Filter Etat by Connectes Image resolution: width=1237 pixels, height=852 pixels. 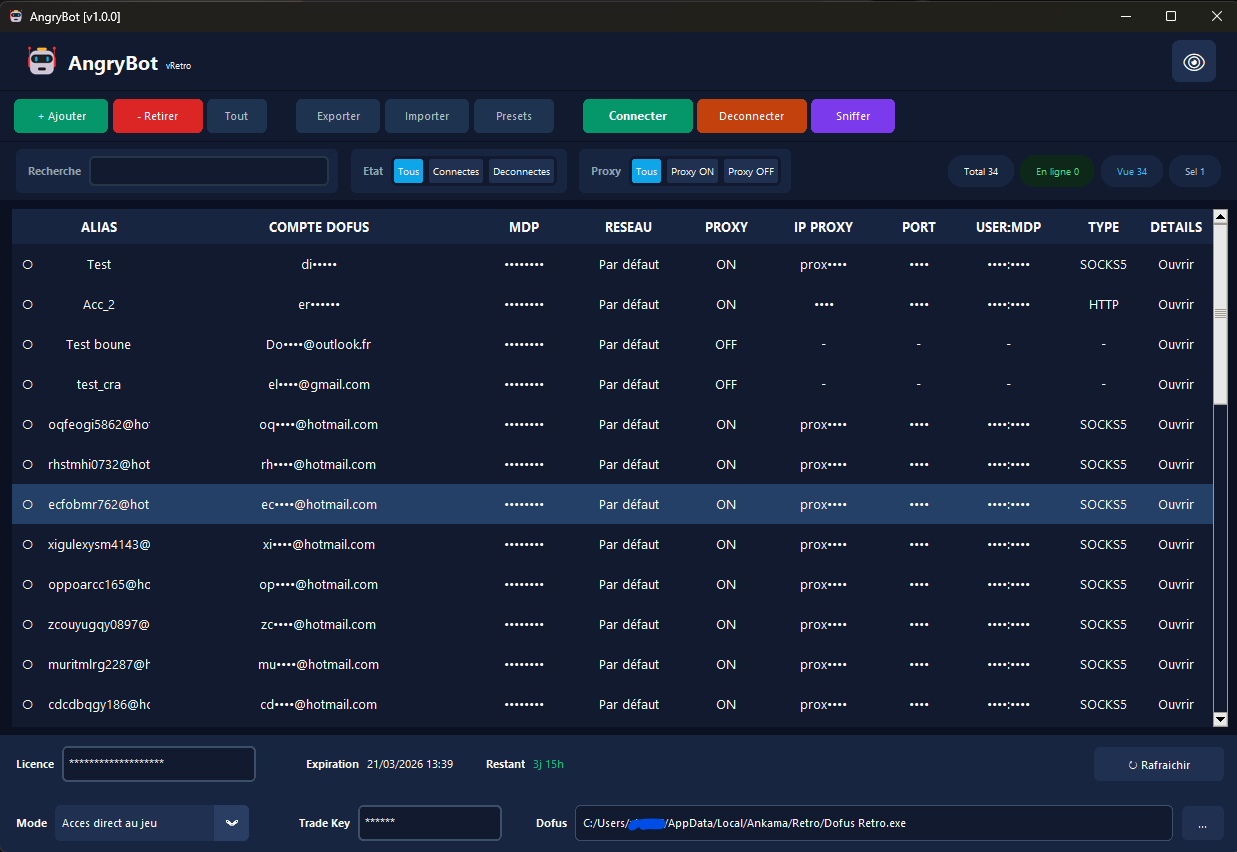[x=455, y=172]
